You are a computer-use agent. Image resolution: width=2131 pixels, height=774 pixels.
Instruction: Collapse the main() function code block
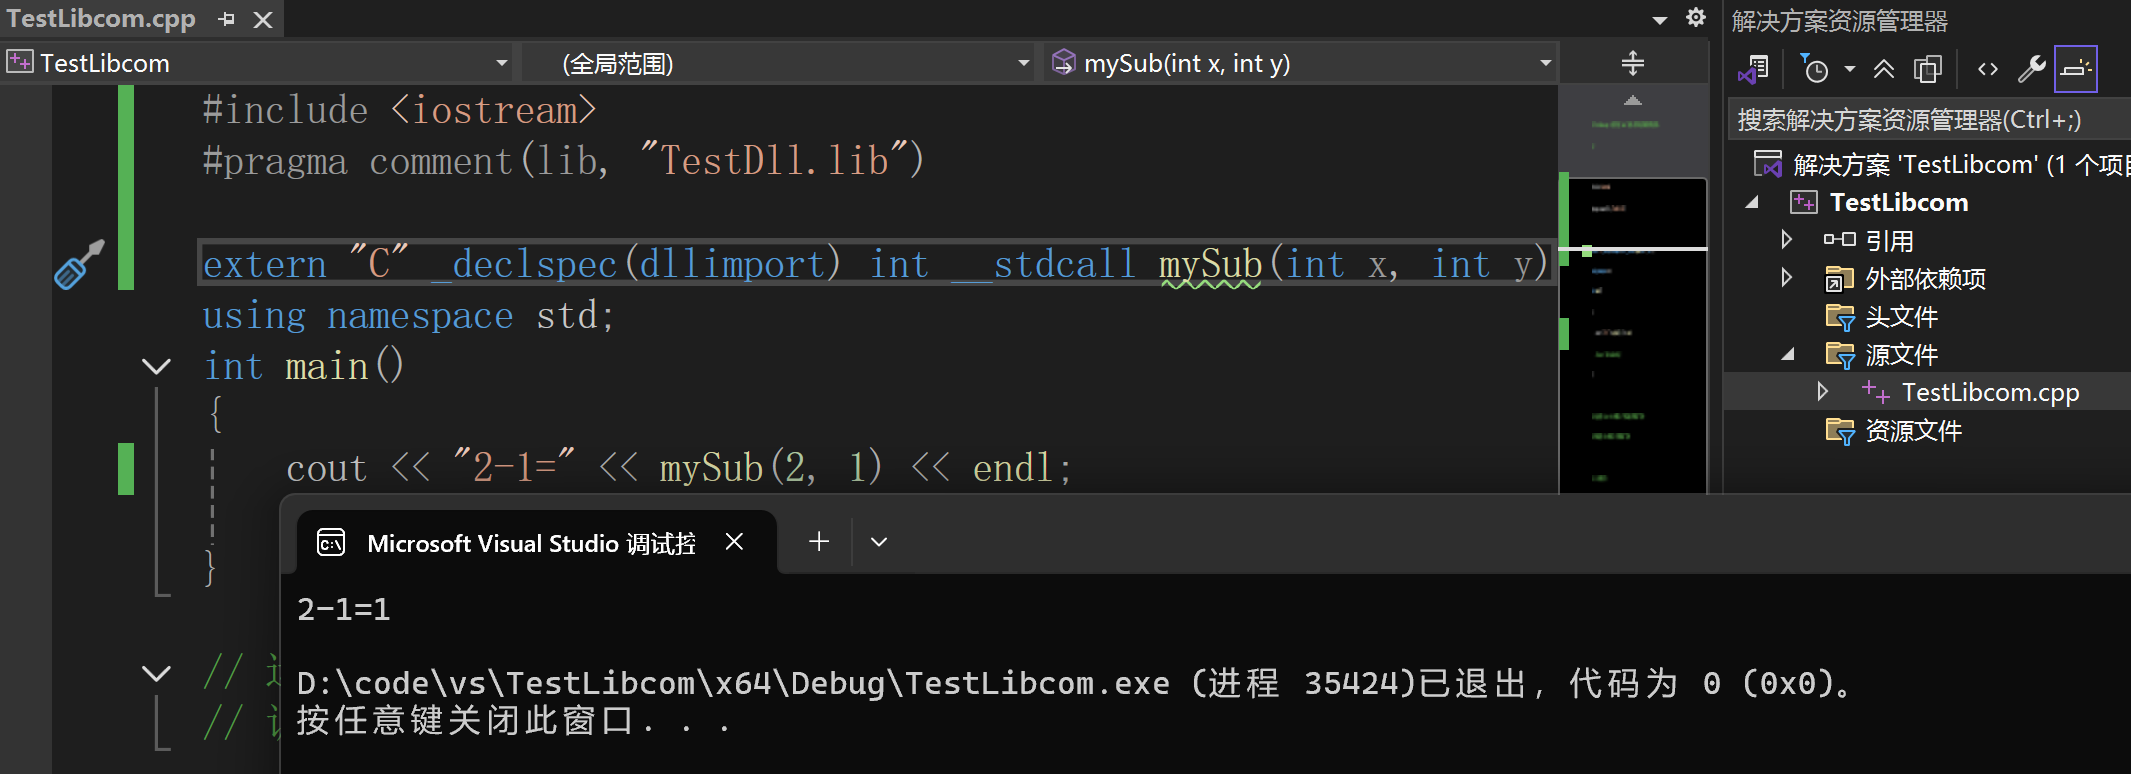click(x=156, y=366)
